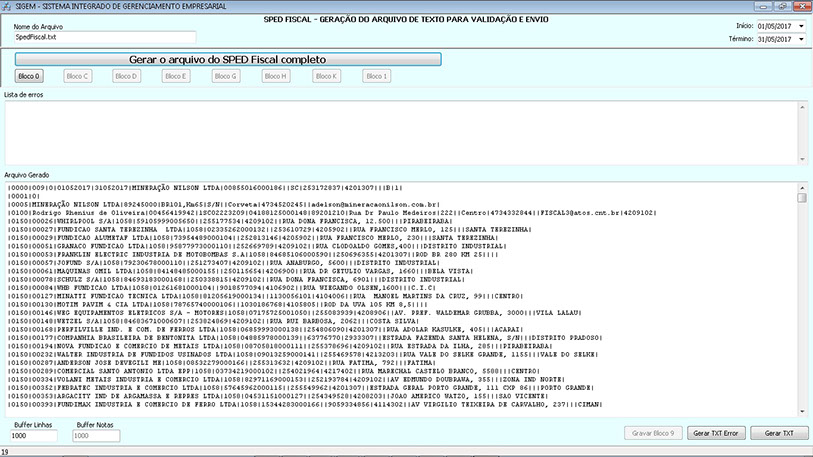Select the Bloco G button
Screen dimensions: 813x457
click(227, 76)
